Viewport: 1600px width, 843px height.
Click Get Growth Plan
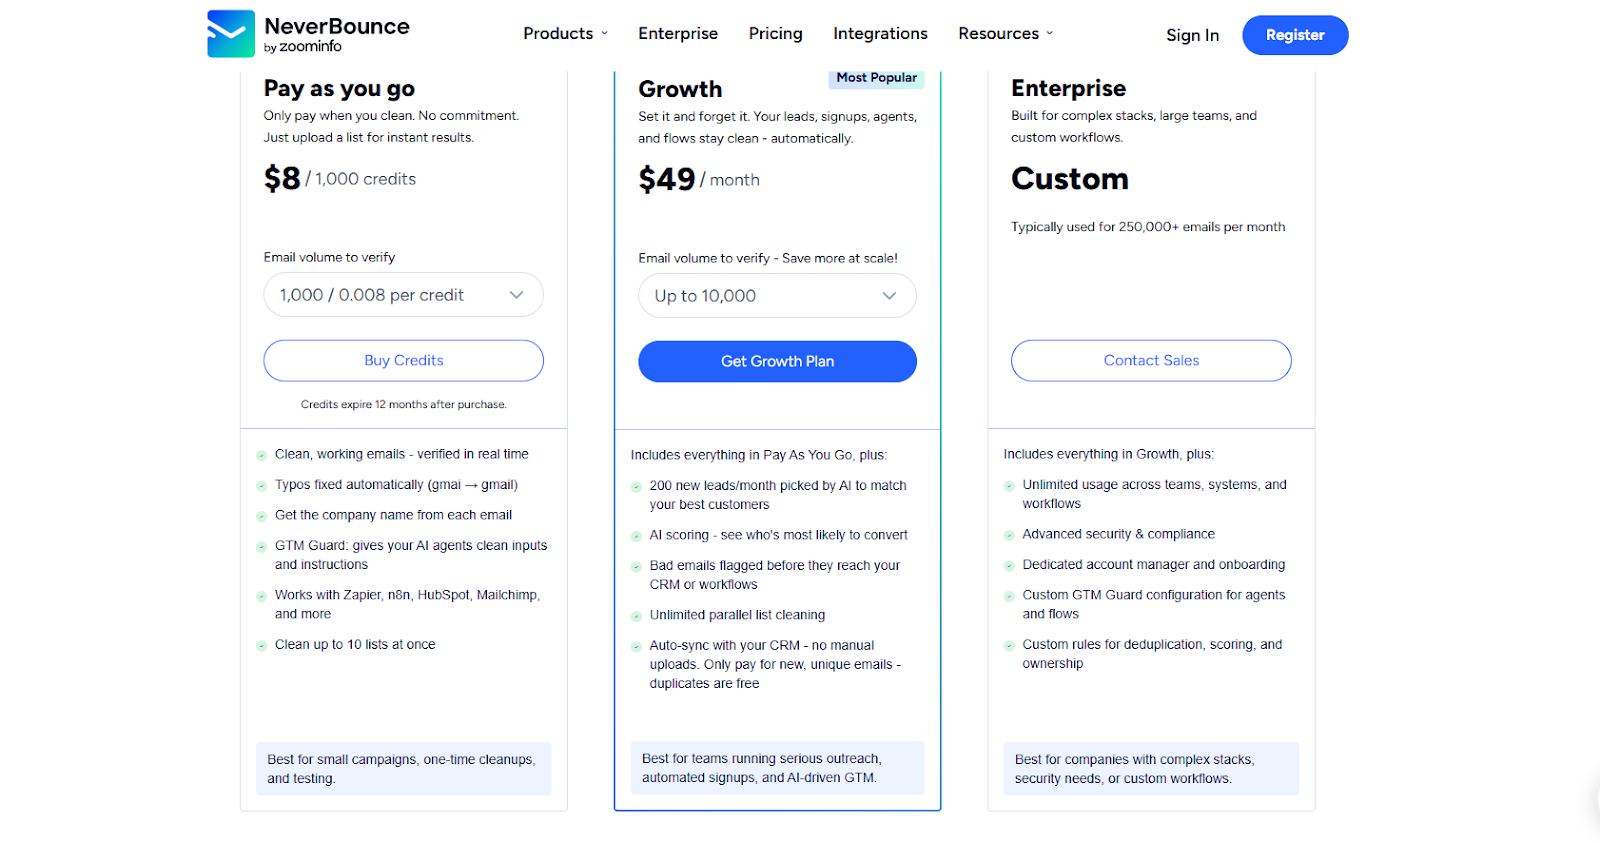pyautogui.click(x=777, y=361)
